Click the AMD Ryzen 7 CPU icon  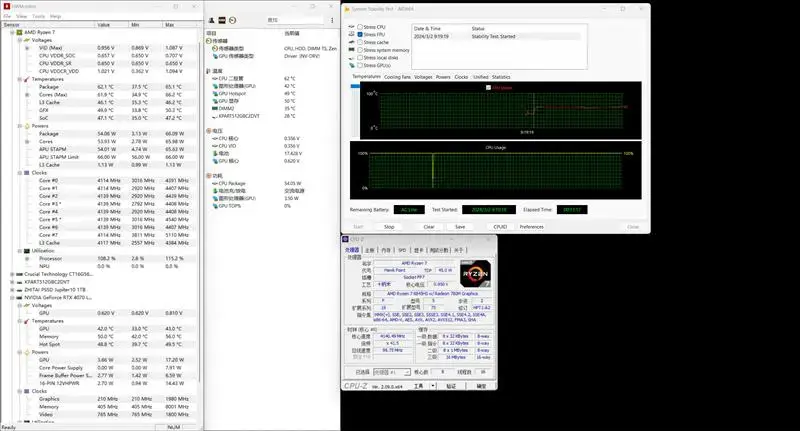coord(19,32)
